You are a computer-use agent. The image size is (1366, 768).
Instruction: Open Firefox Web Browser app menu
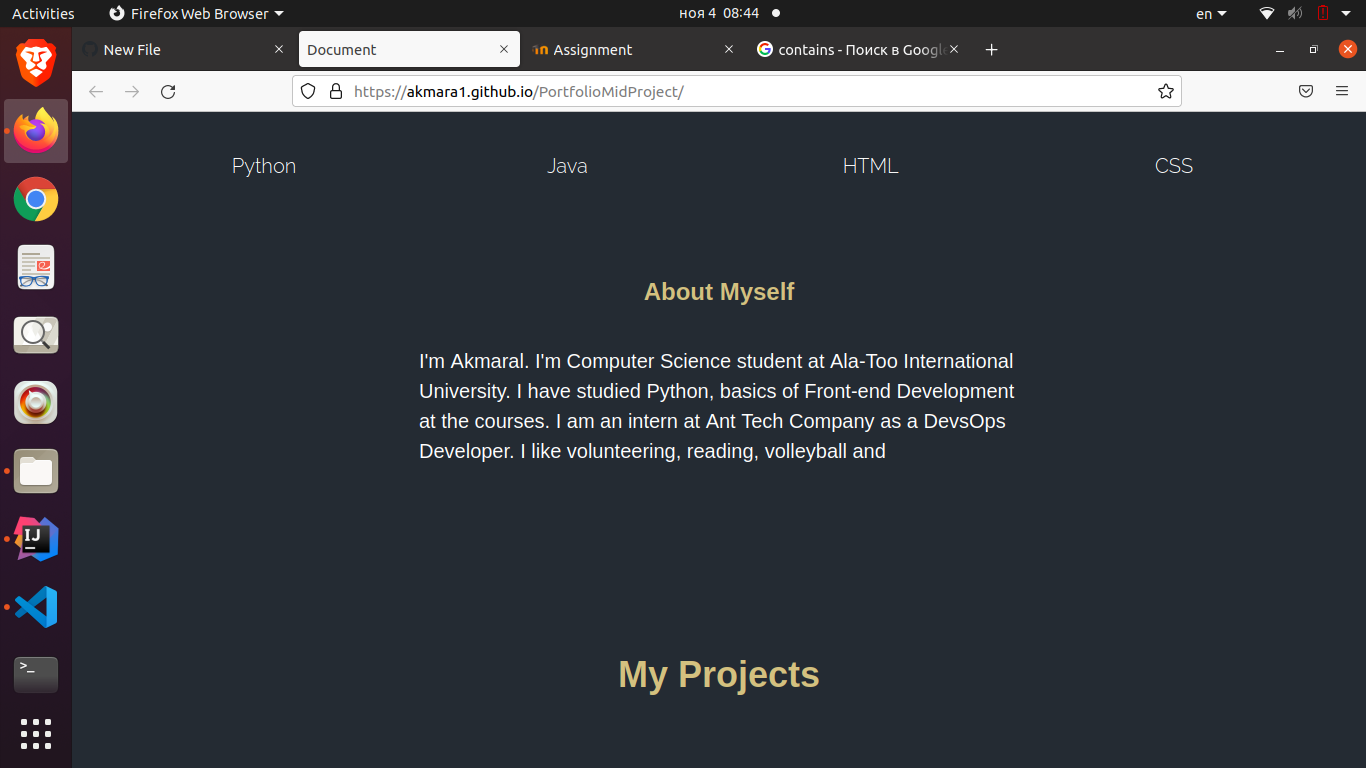click(196, 14)
